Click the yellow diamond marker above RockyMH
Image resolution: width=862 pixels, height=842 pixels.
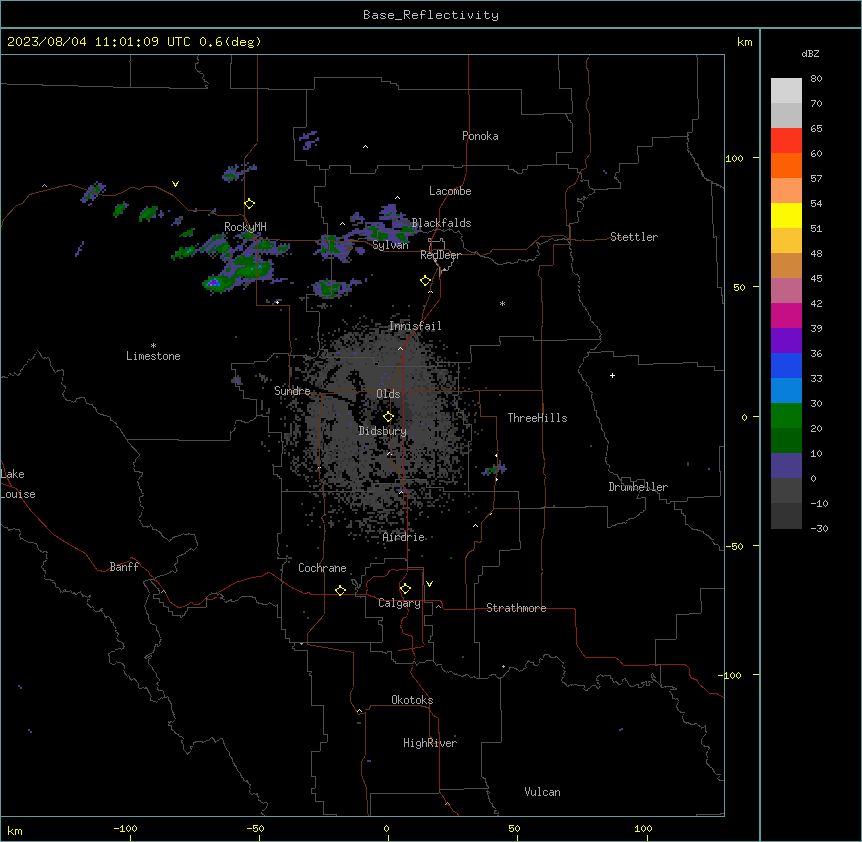250,204
